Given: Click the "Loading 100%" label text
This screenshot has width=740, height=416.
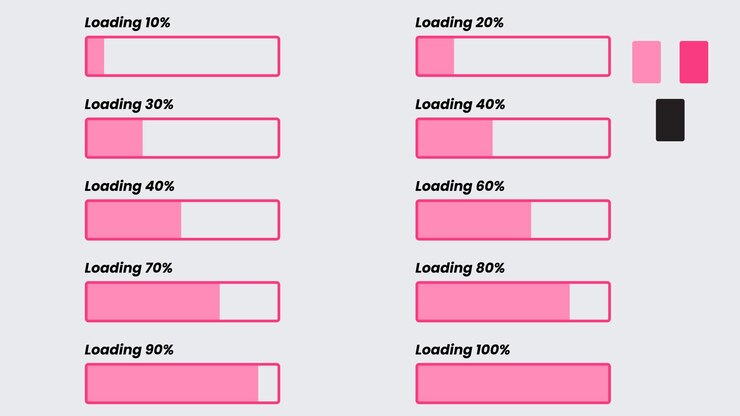Looking at the screenshot, I should click(x=462, y=350).
